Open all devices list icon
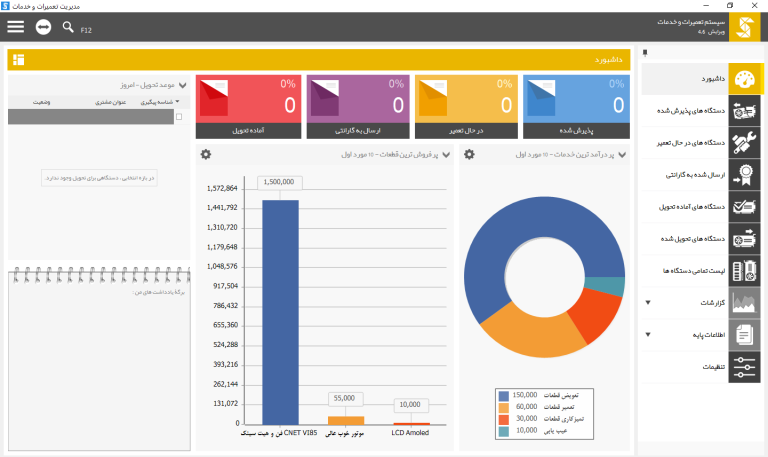Viewport: 768px width, 457px height. click(x=744, y=271)
